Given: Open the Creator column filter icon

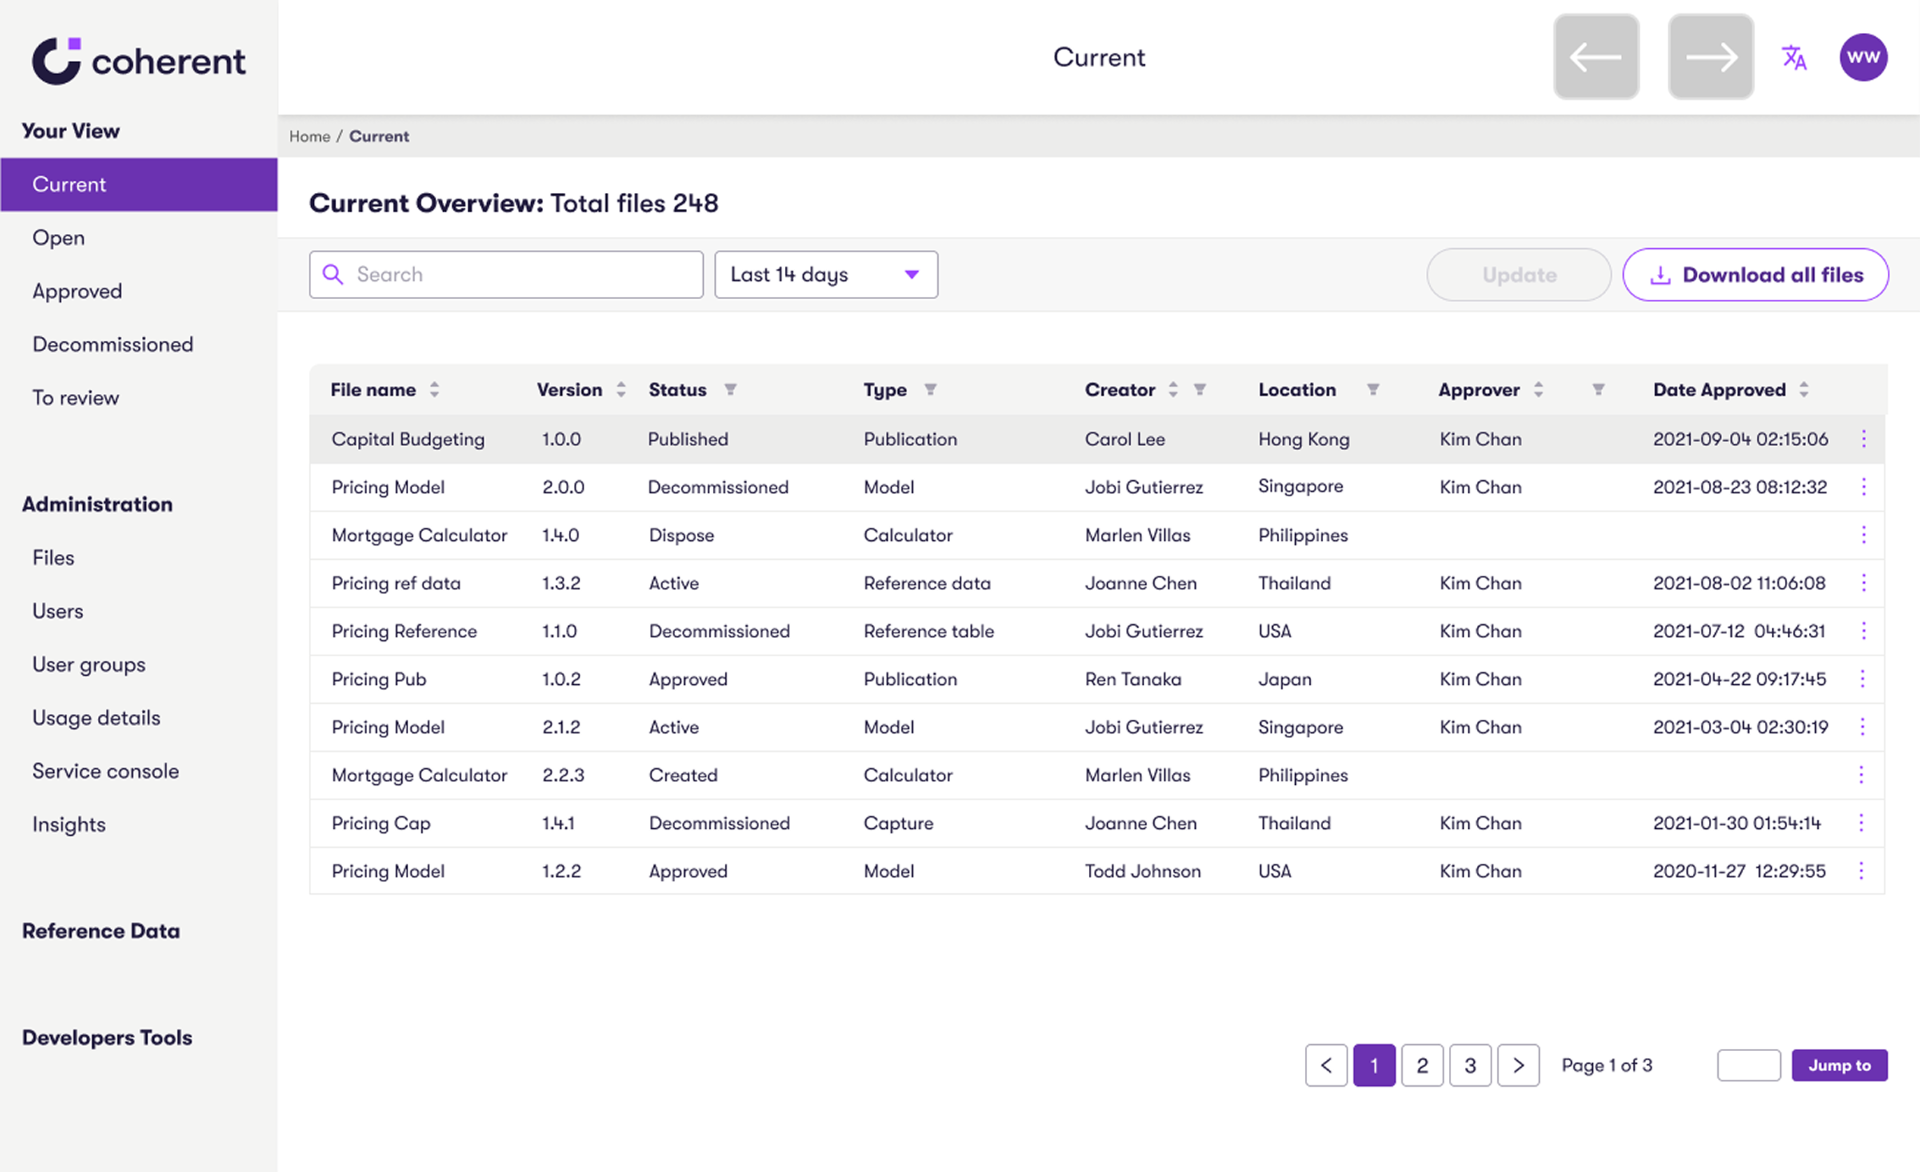Looking at the screenshot, I should 1200,390.
